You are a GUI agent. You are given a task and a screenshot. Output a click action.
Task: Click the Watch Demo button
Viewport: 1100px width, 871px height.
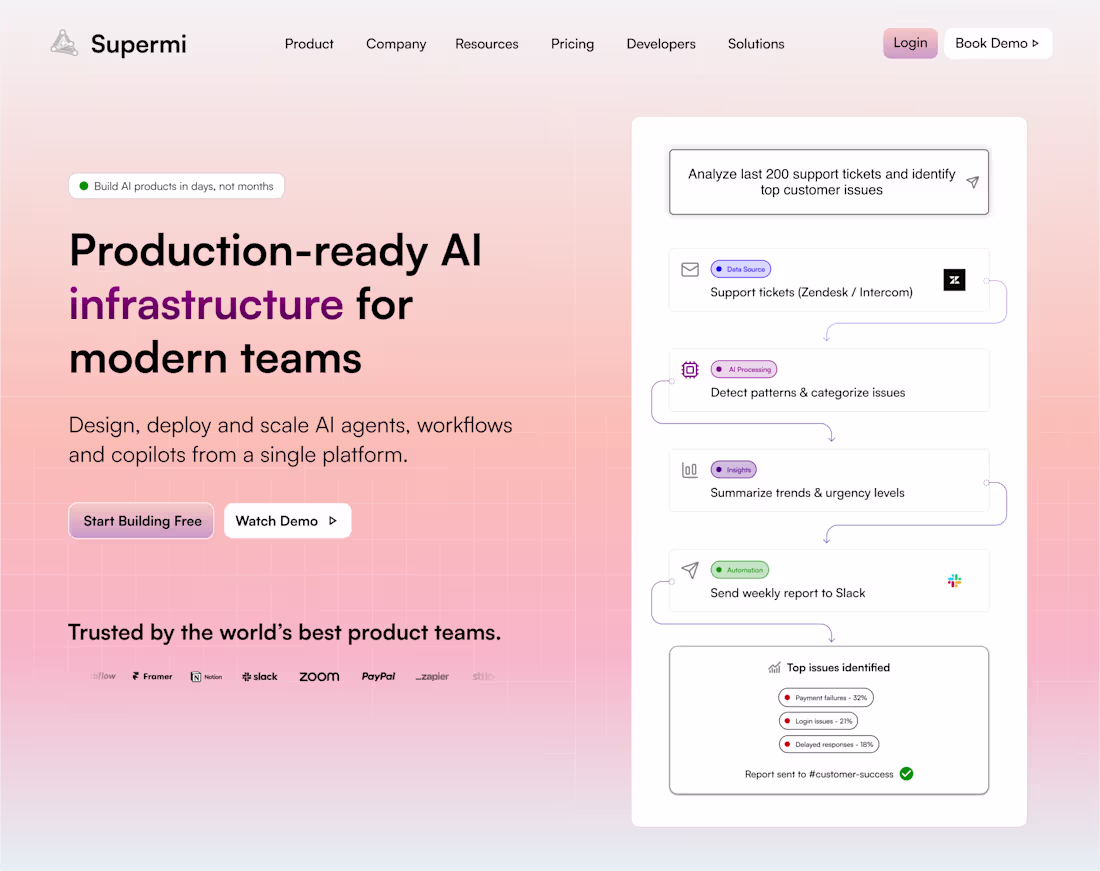(x=287, y=520)
